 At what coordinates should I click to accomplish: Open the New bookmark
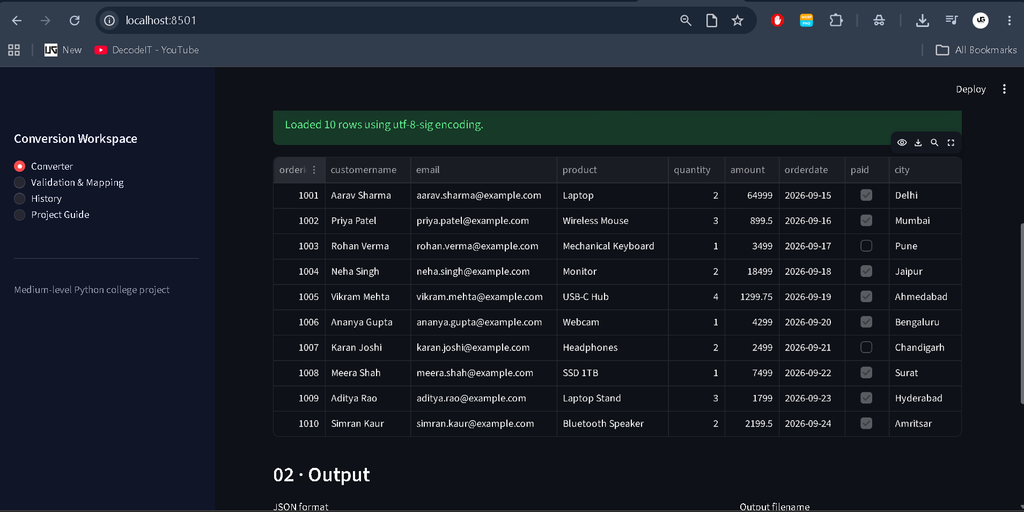63,50
